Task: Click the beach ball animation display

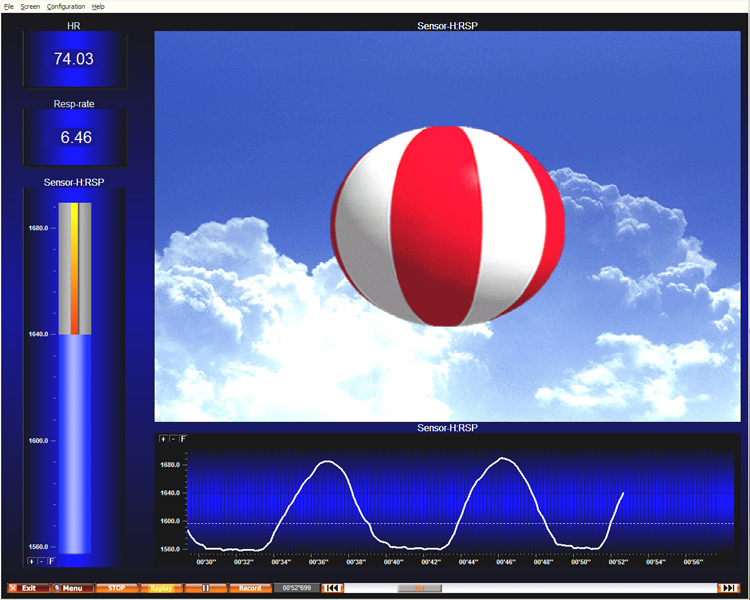Action: (447, 226)
